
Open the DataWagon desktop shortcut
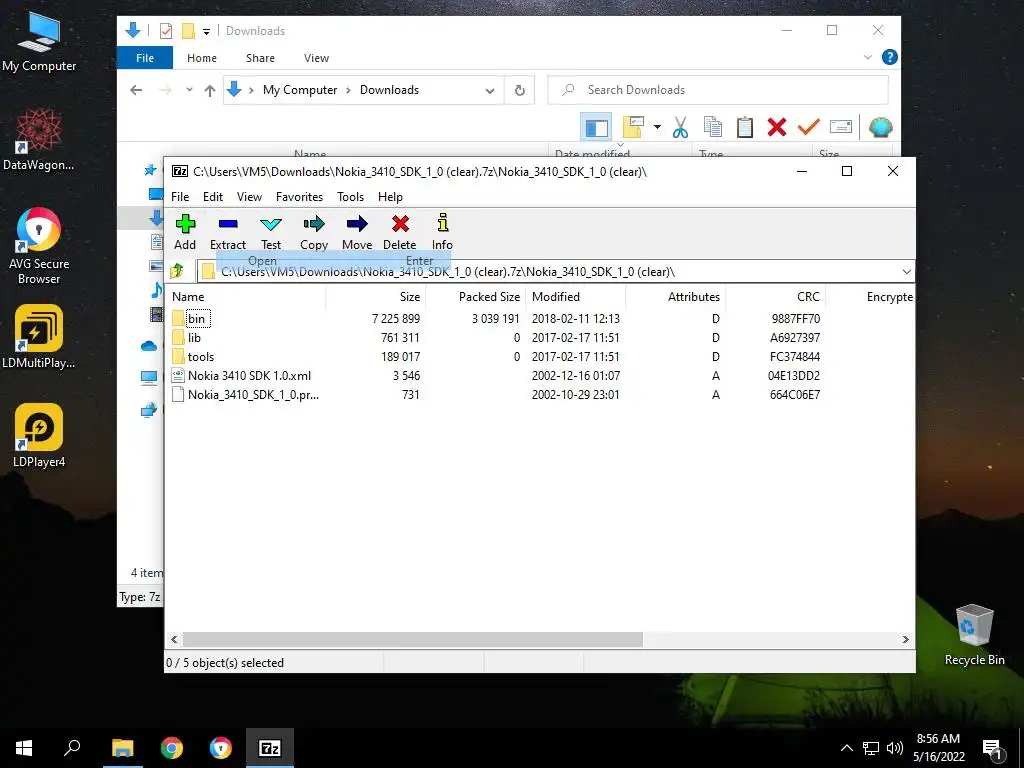click(39, 138)
